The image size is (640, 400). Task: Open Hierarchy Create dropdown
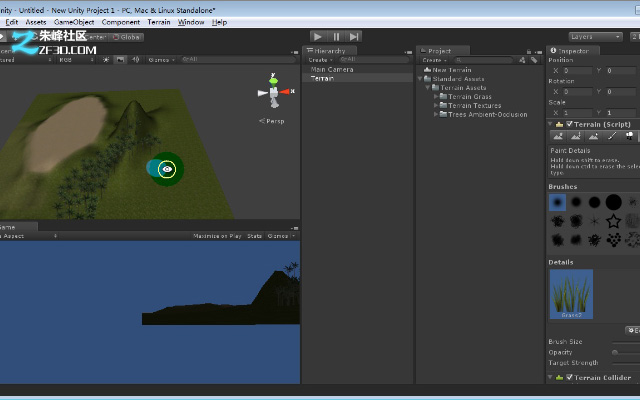(x=320, y=60)
